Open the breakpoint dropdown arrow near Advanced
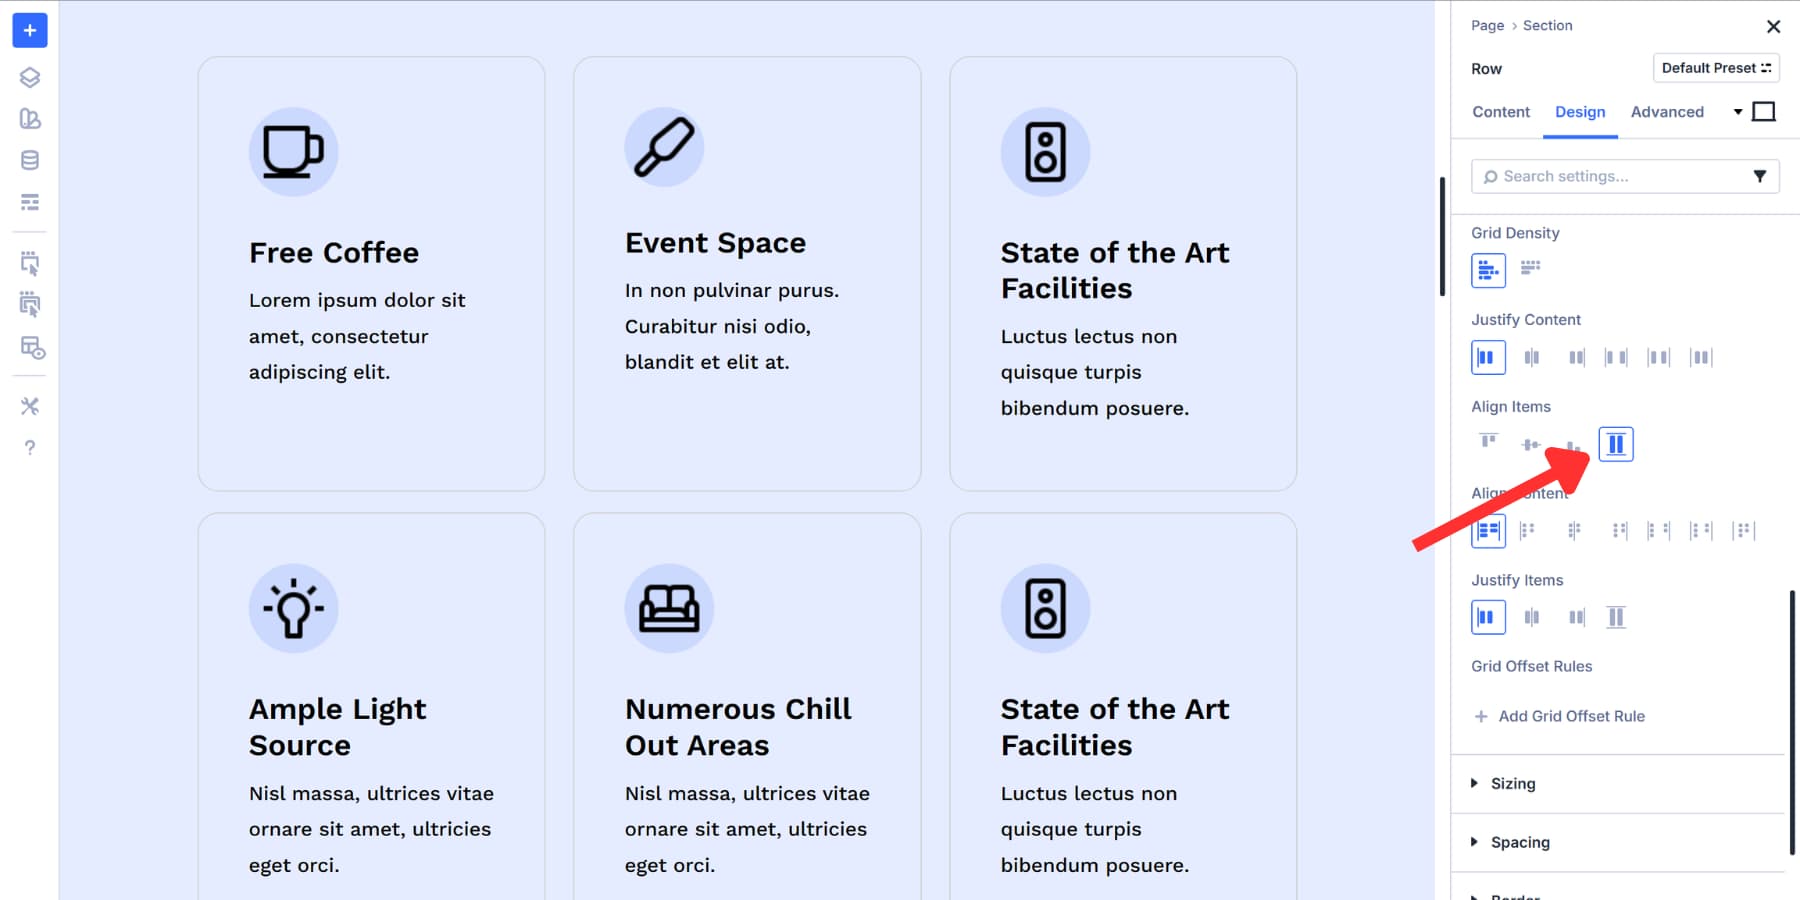 click(1738, 112)
